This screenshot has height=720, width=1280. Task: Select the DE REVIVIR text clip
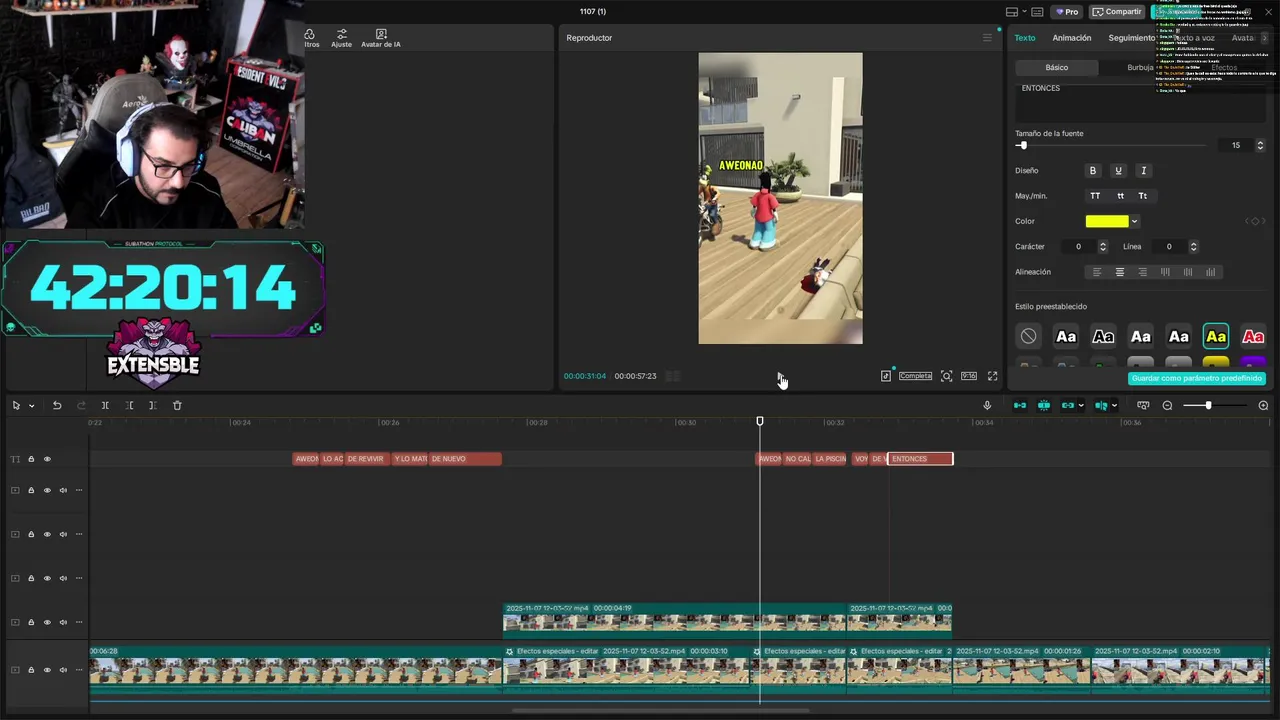point(367,459)
